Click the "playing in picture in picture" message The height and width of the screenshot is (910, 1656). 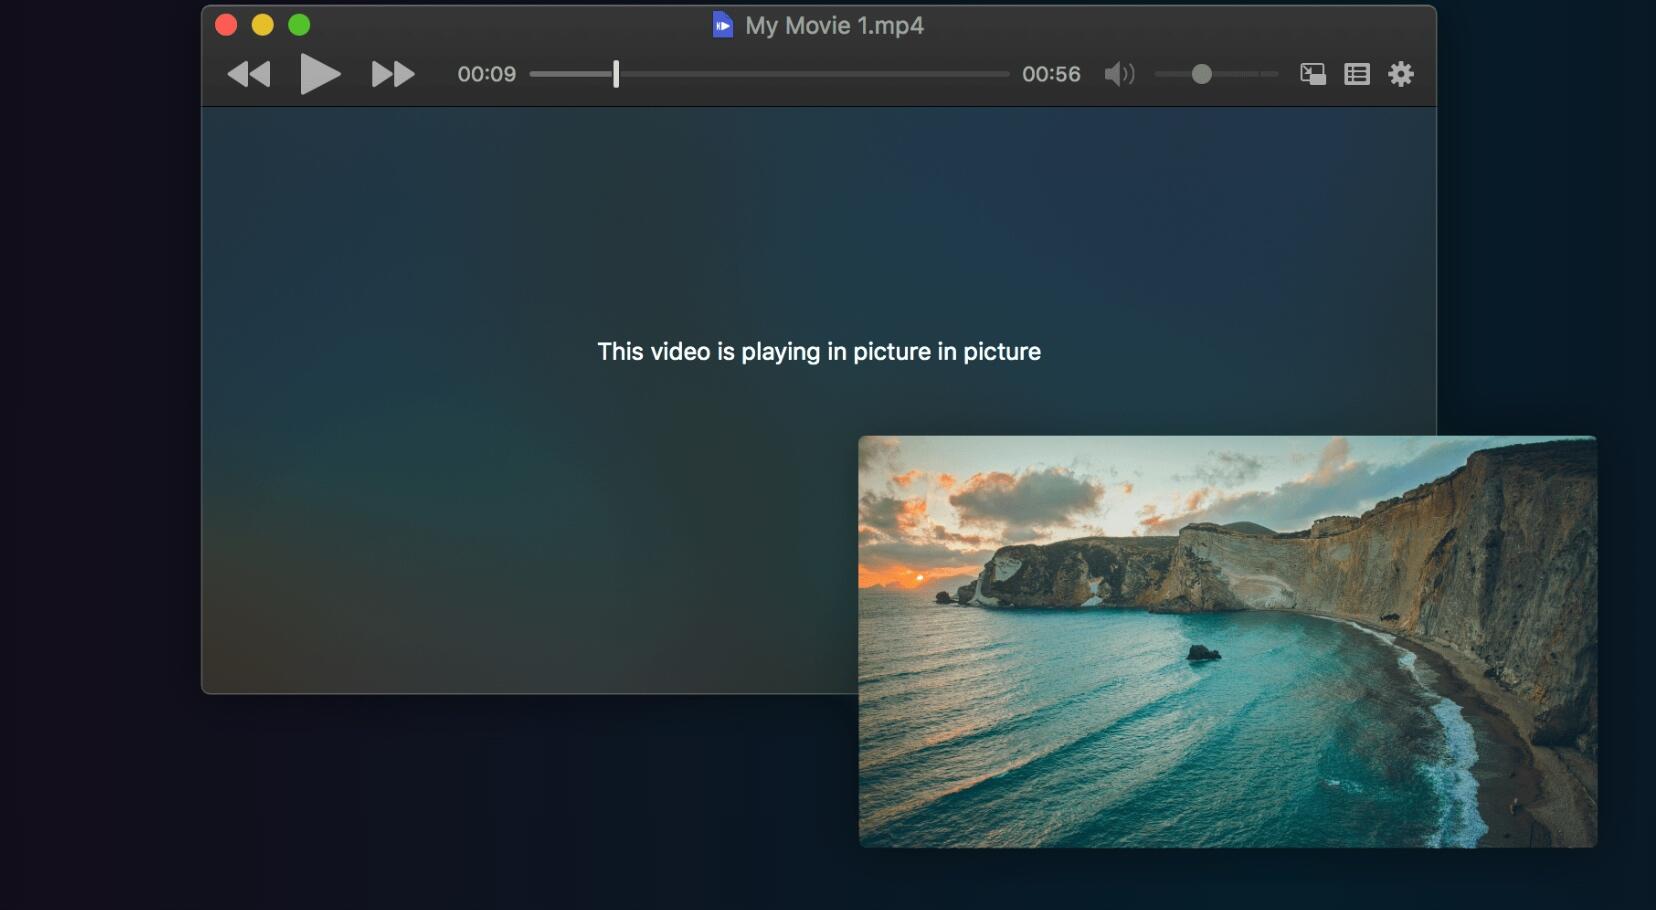[819, 352]
